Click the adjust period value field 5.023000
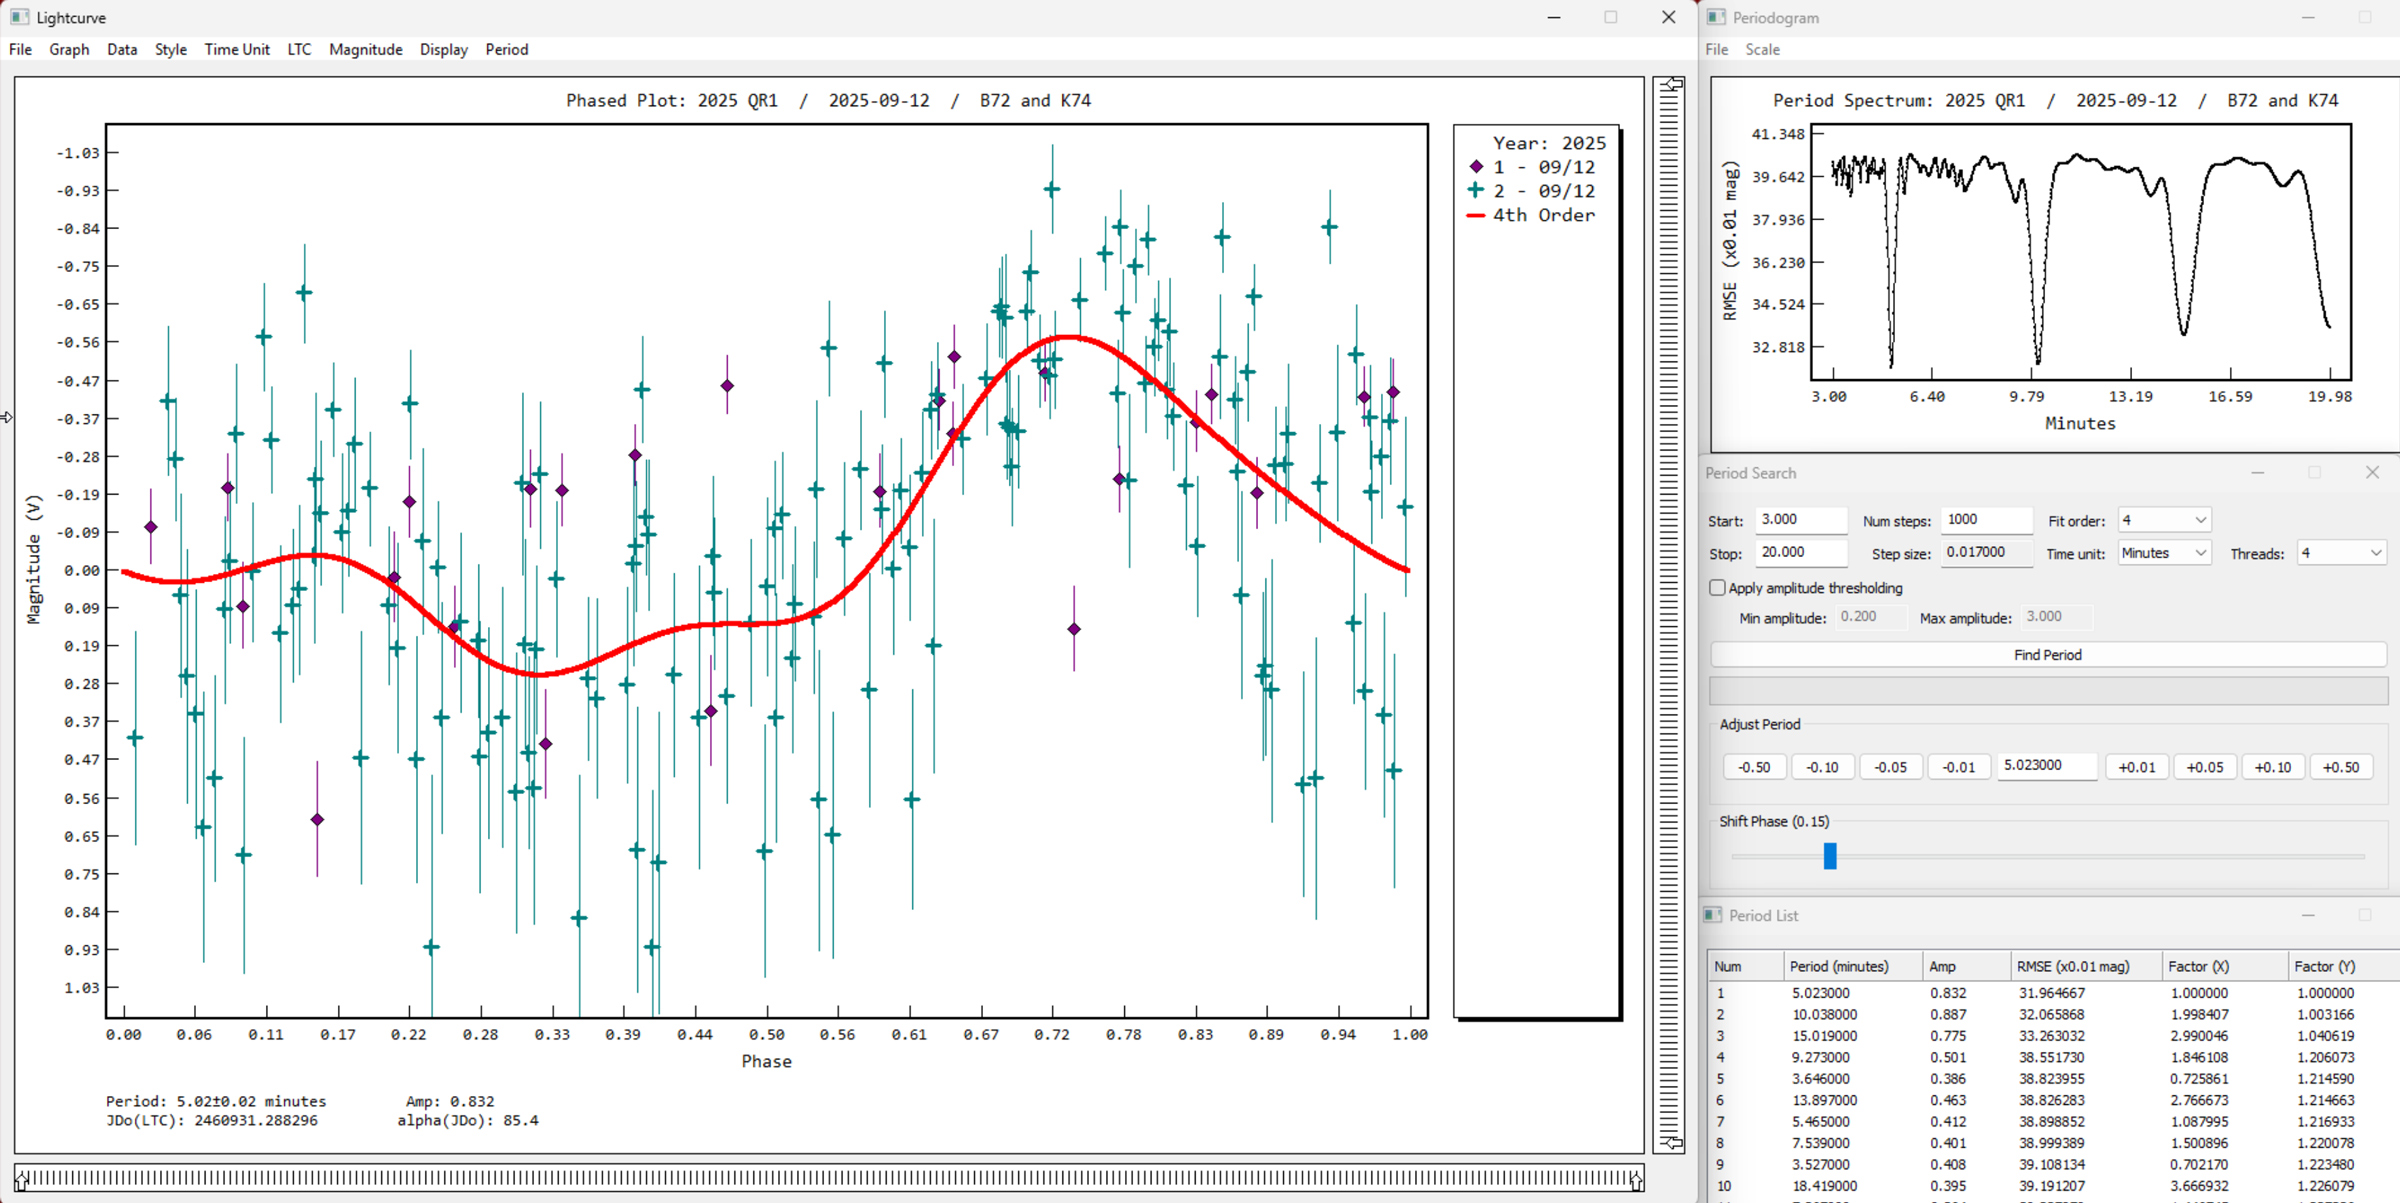 pyautogui.click(x=2047, y=766)
